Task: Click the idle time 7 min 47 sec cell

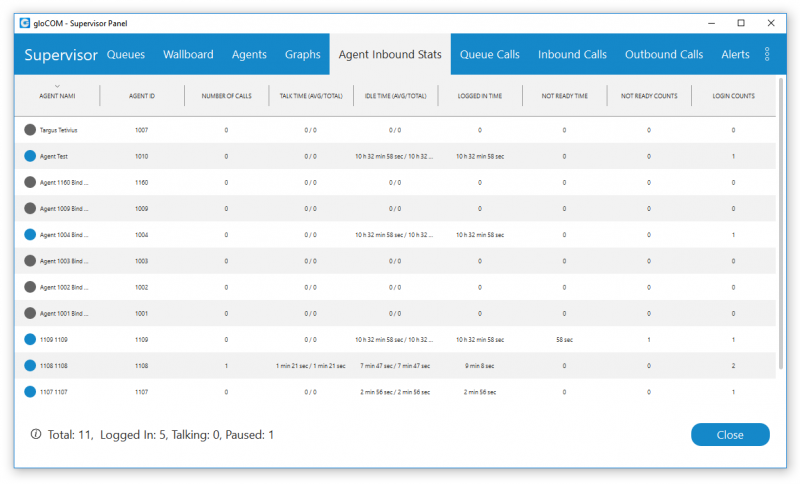Action: 395,366
